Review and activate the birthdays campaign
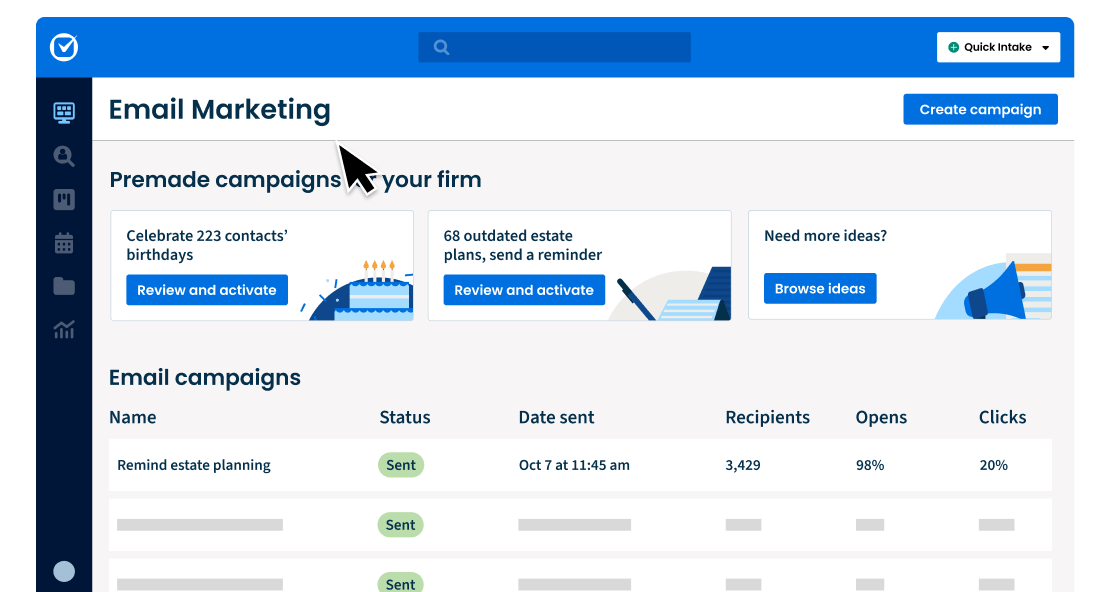The image size is (1110, 592). point(207,290)
